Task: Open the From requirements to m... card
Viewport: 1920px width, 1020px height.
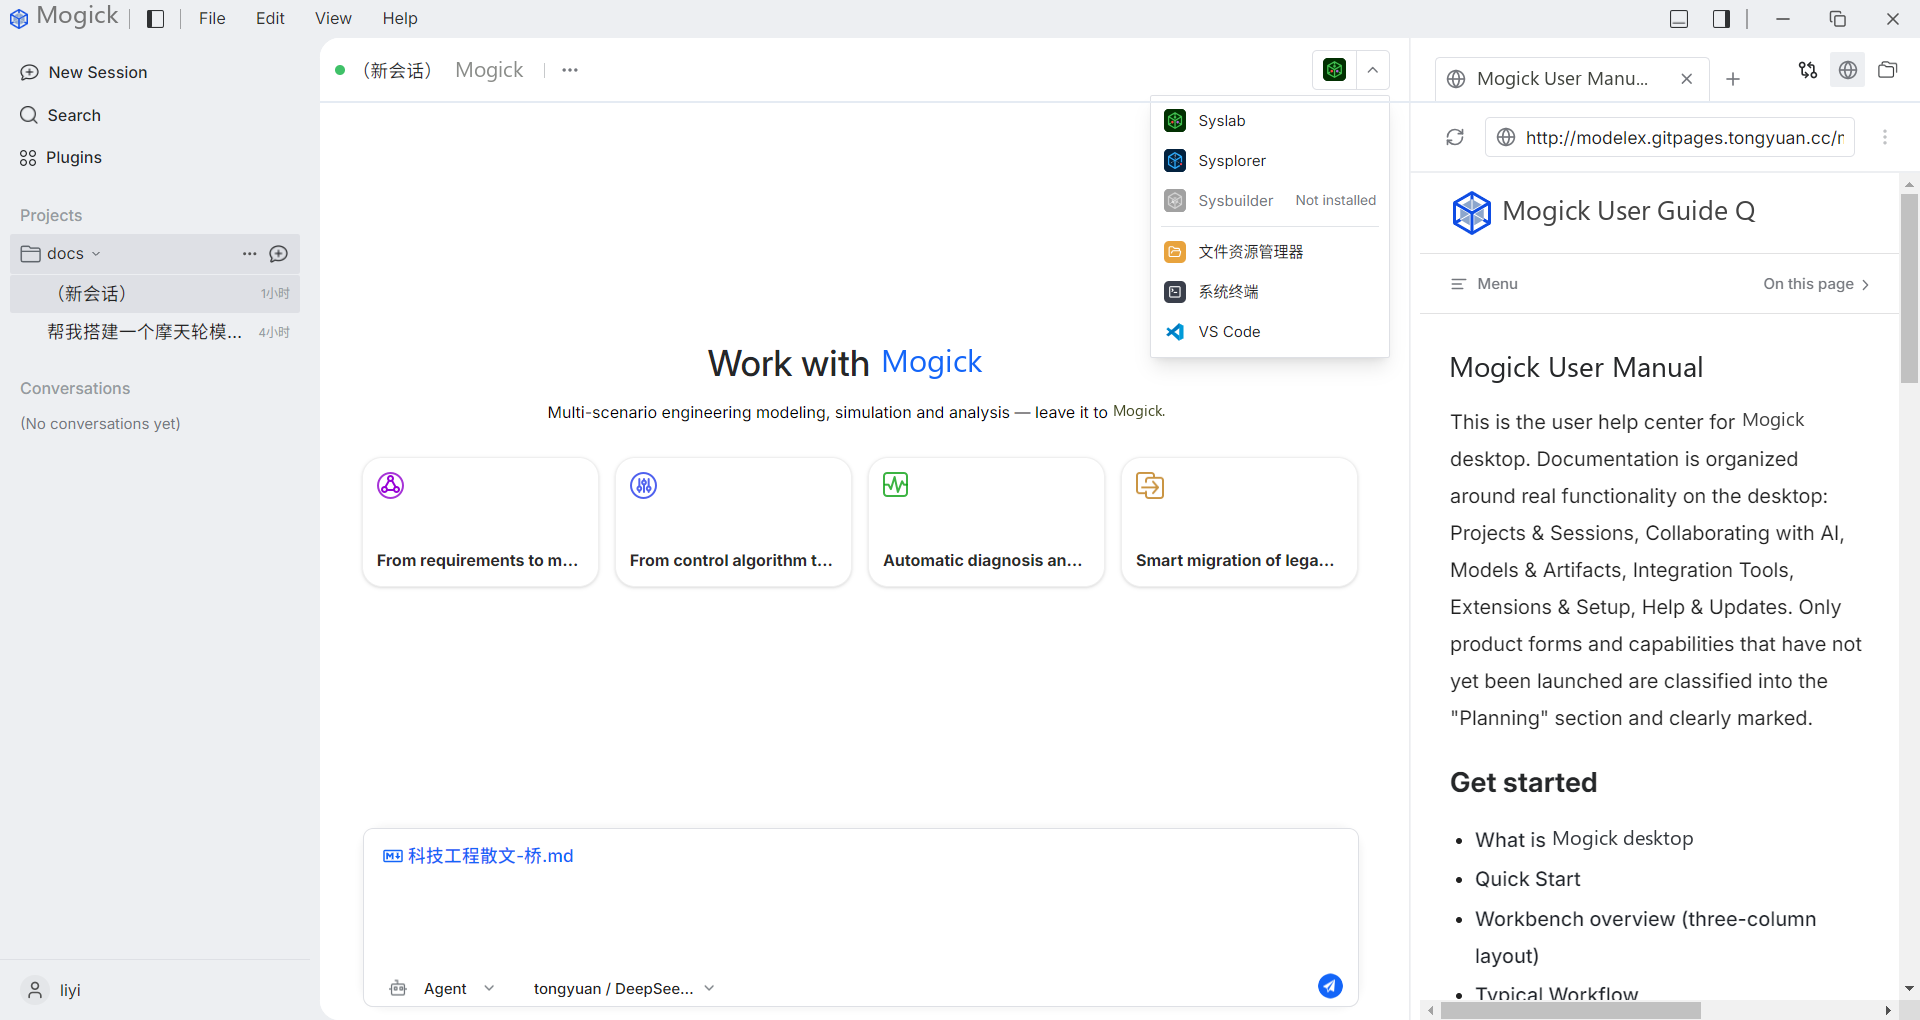Action: pos(480,522)
